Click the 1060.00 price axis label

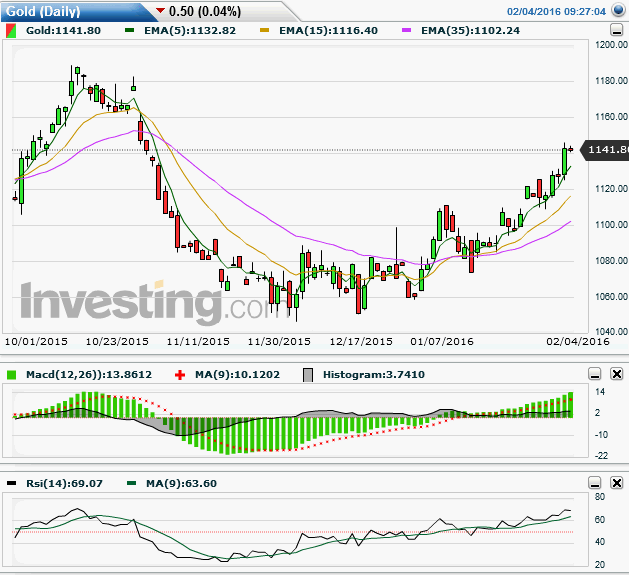[x=611, y=296]
